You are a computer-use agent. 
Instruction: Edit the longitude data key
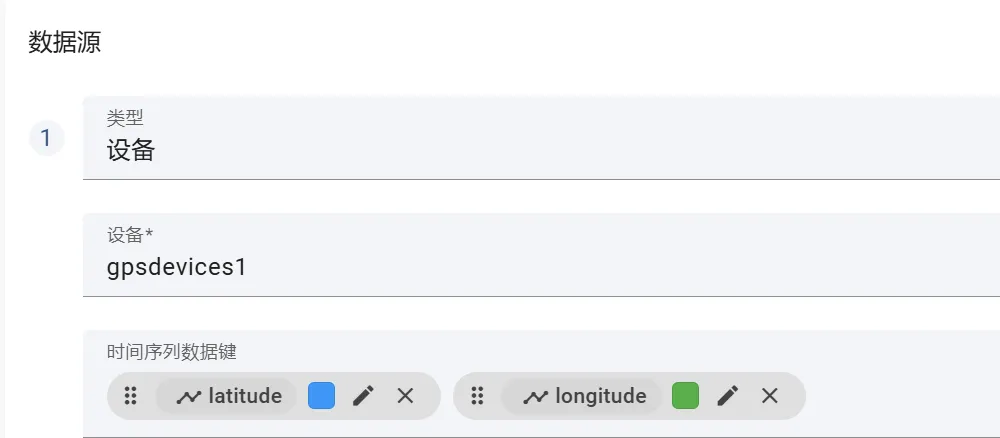(728, 396)
